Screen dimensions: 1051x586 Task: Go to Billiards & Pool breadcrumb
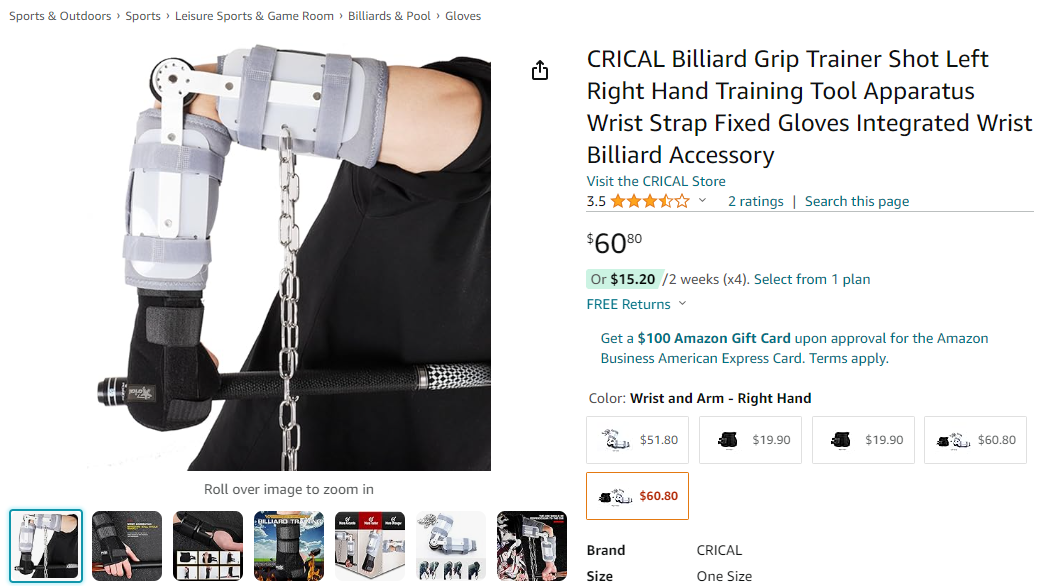click(x=390, y=16)
